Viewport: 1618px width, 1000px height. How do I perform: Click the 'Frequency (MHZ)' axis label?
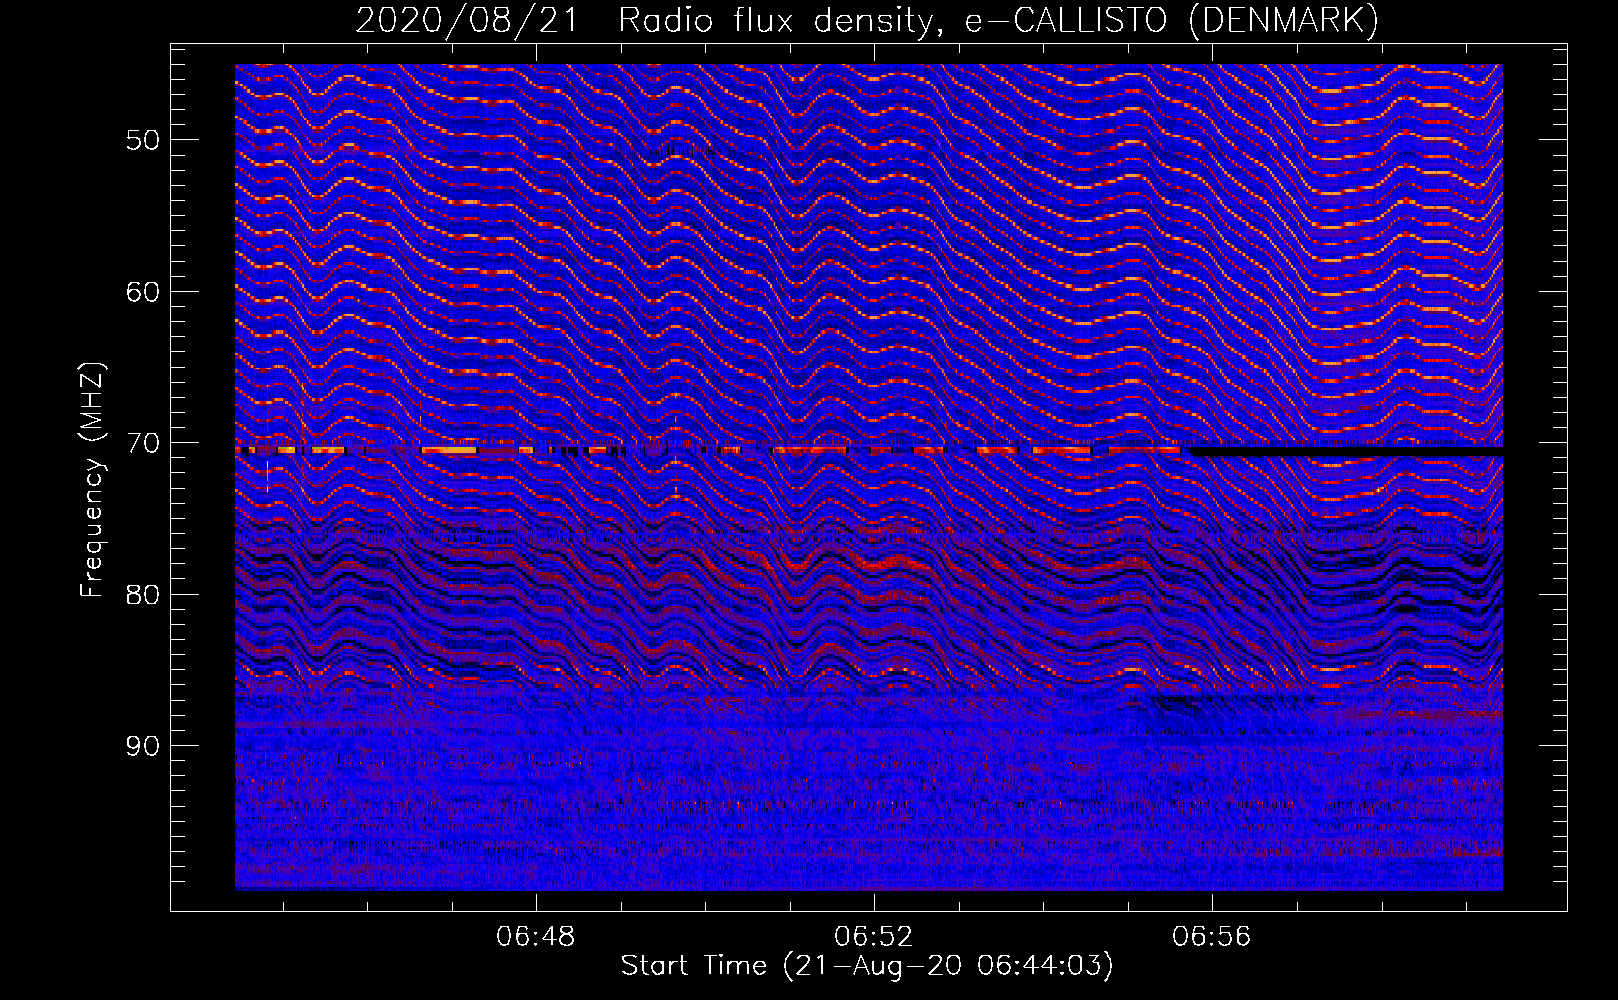coord(92,480)
